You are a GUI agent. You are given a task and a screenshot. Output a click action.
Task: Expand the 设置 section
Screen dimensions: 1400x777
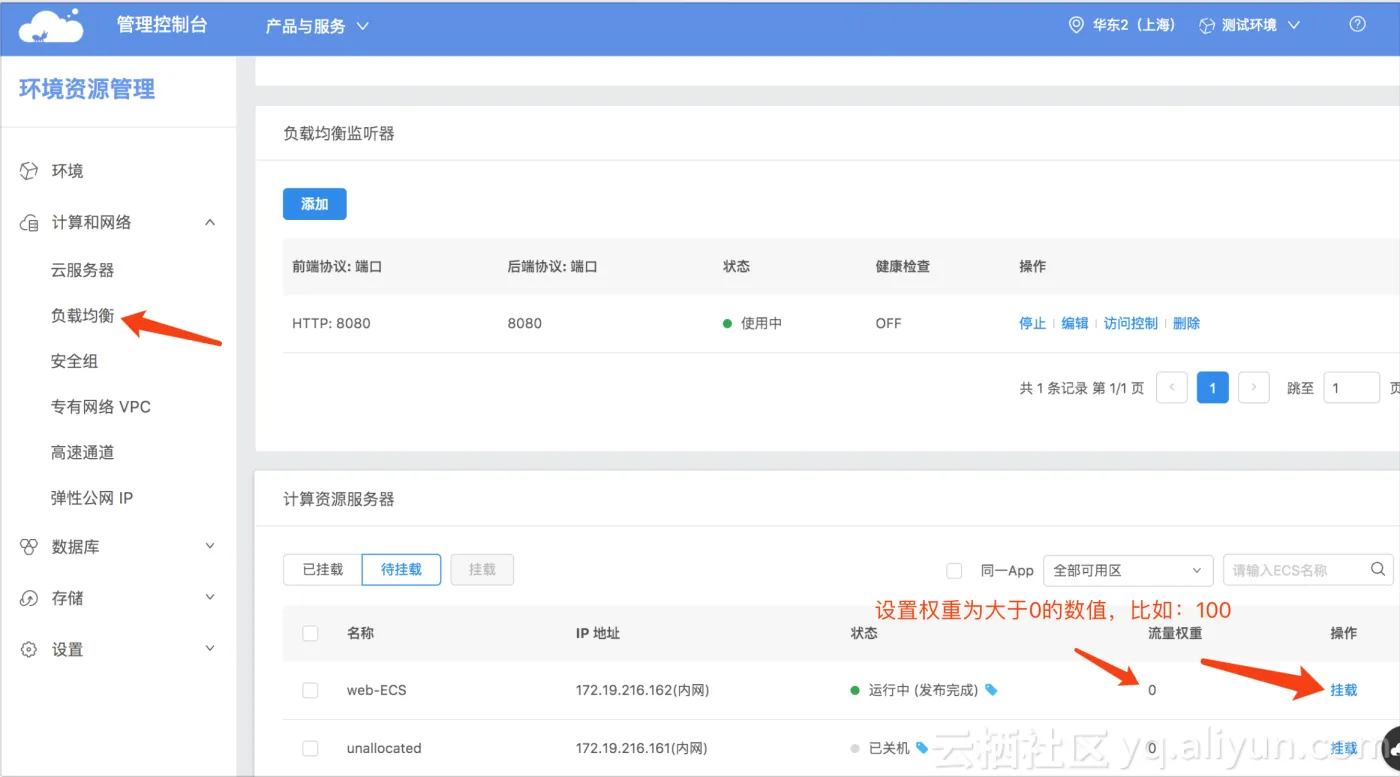point(210,649)
